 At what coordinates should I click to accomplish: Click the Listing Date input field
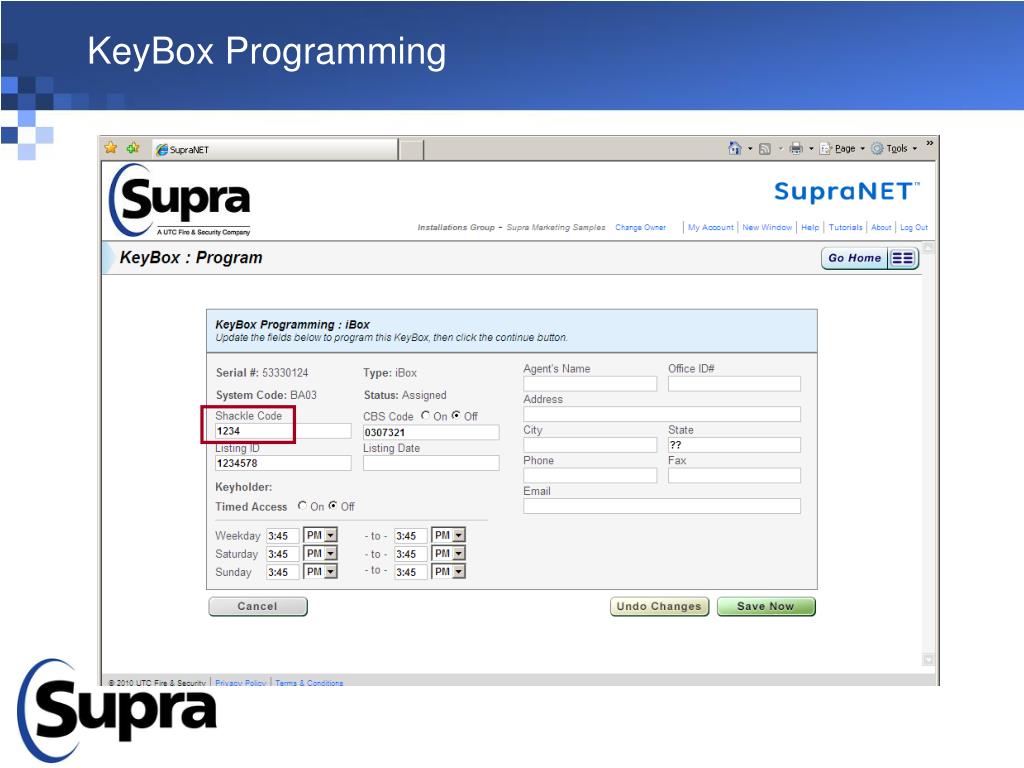click(x=431, y=463)
